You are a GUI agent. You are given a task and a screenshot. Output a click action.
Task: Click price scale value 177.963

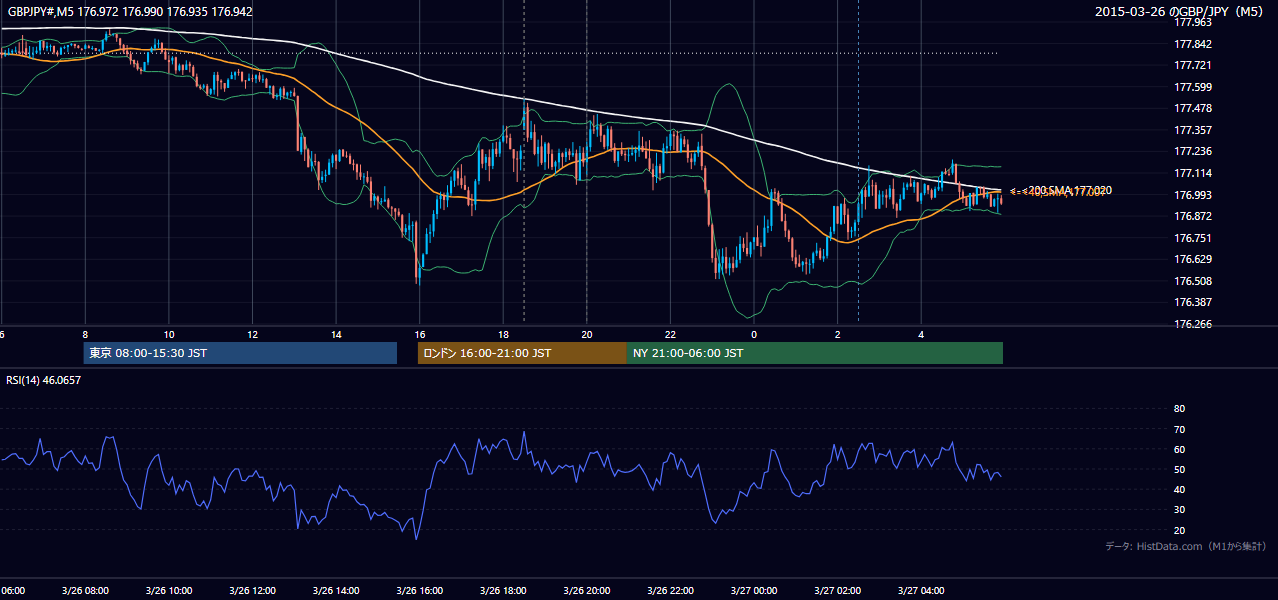pos(1192,22)
